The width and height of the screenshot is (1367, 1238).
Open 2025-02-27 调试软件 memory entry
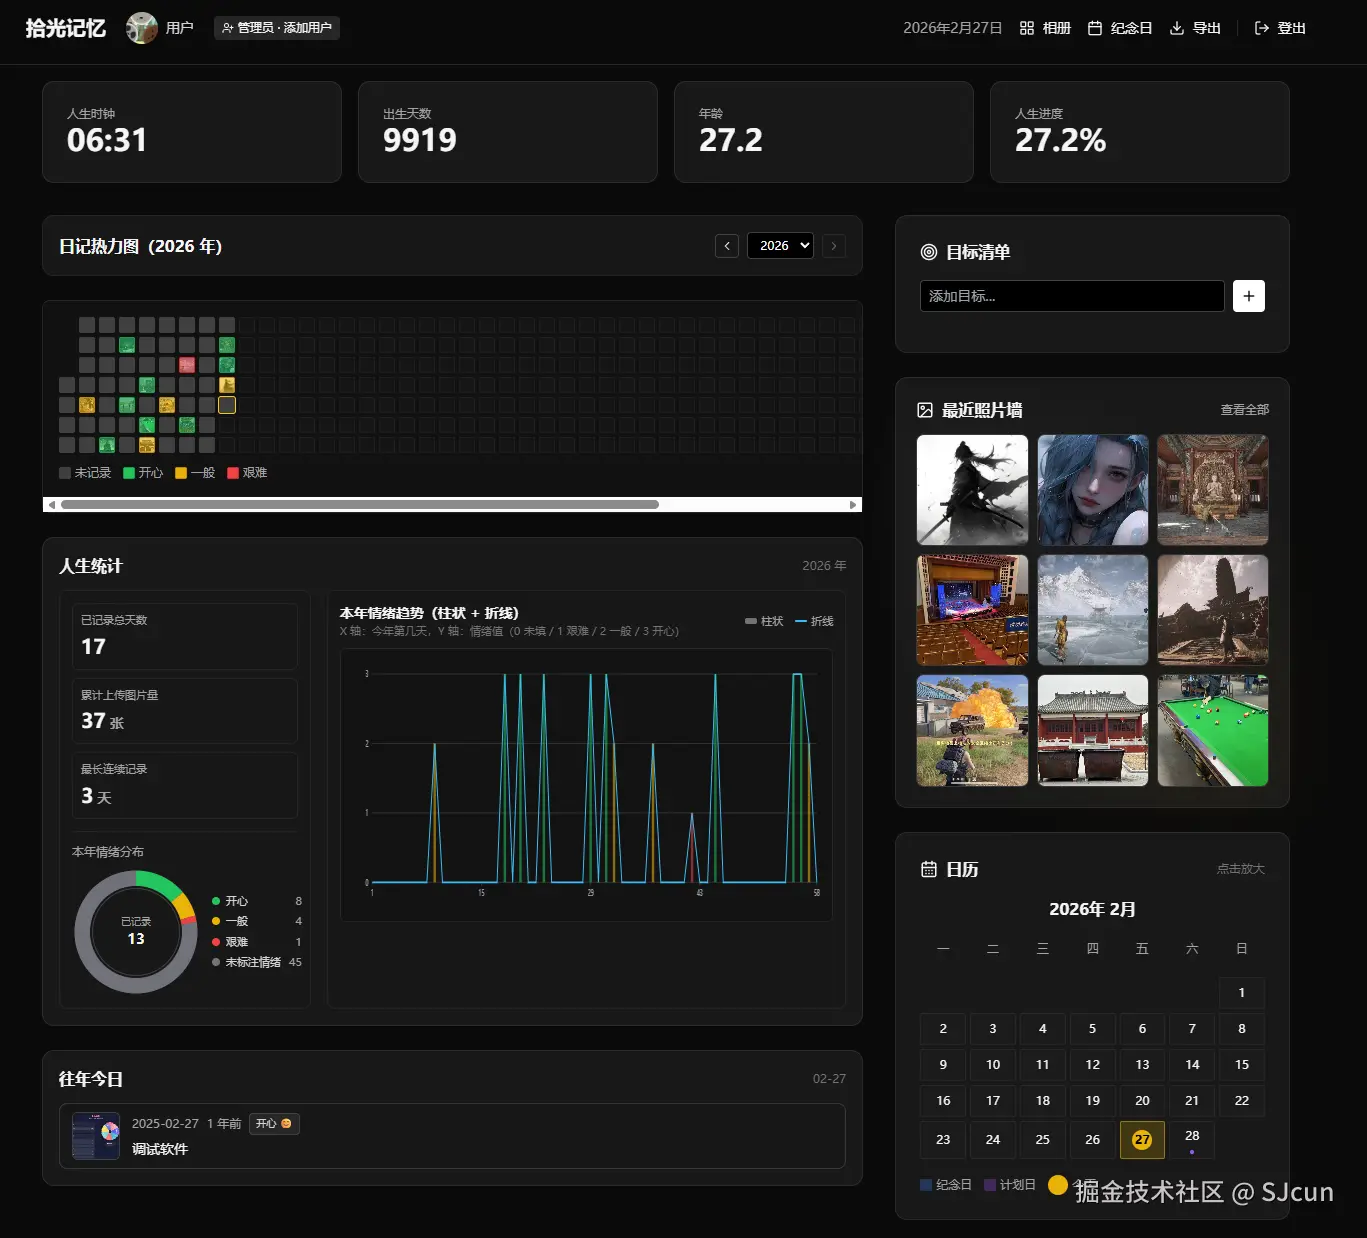pos(452,1136)
